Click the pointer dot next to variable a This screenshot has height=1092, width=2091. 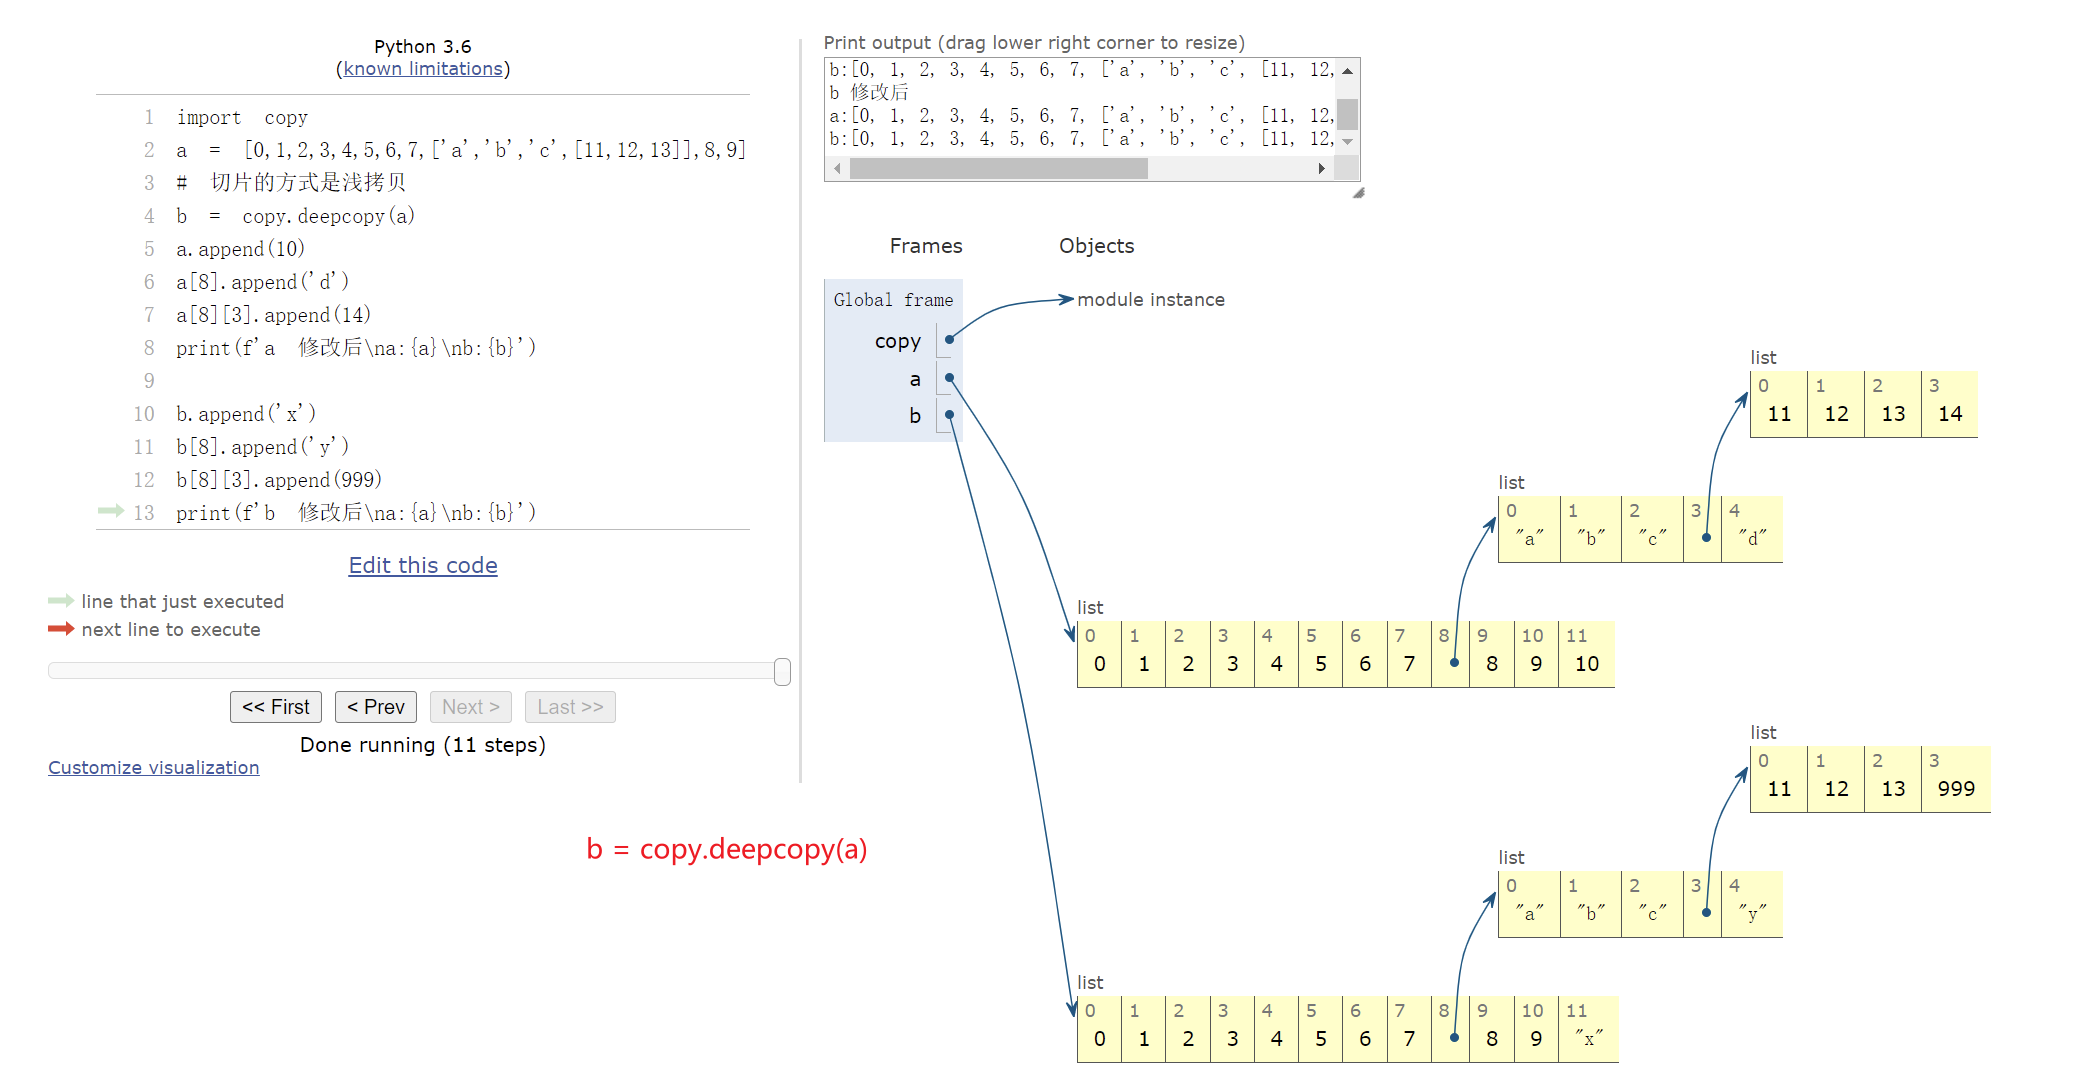point(949,378)
